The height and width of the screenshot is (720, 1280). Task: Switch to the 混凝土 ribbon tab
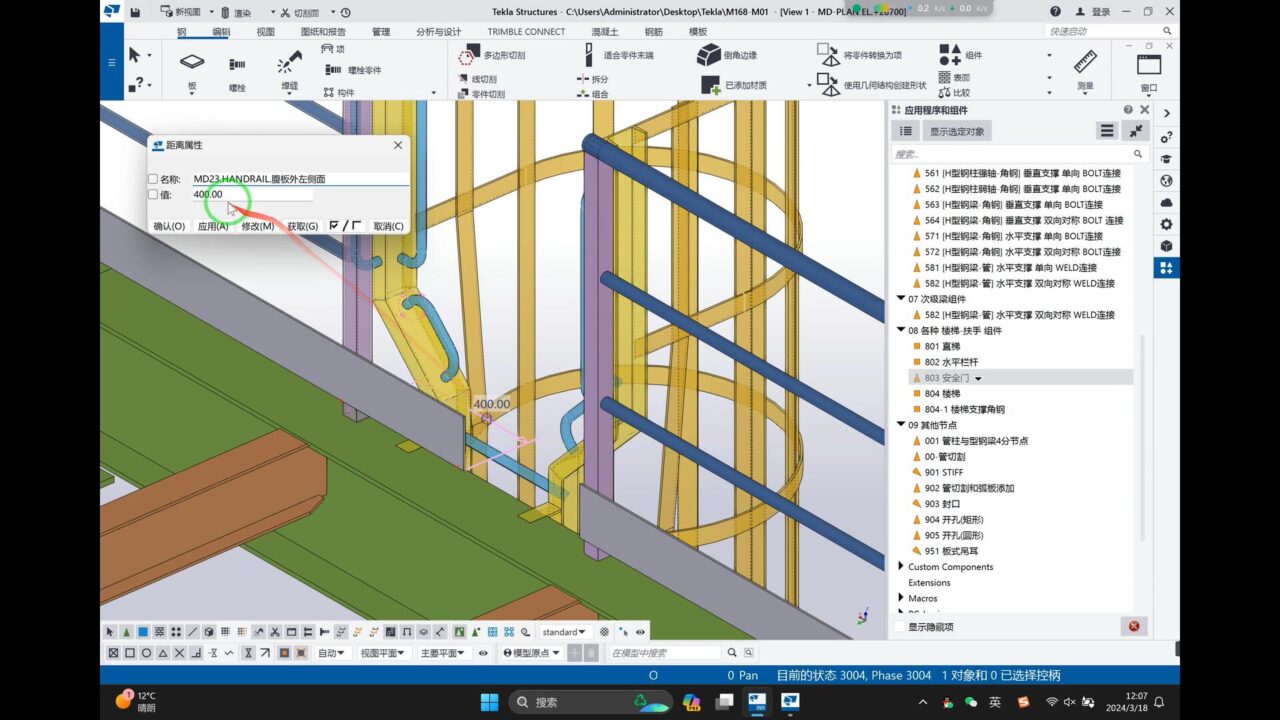coord(605,32)
